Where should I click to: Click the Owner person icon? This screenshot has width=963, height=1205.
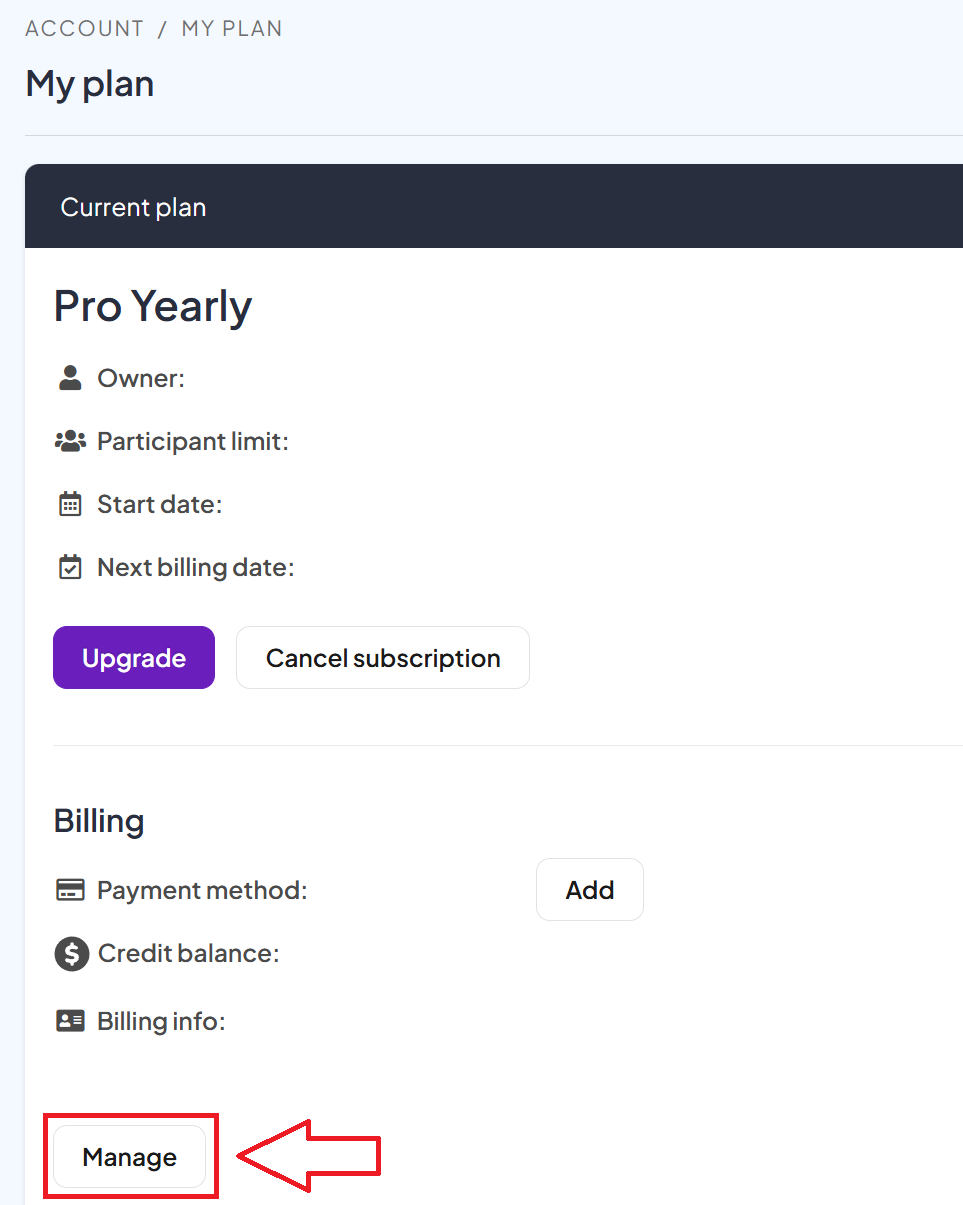click(69, 378)
